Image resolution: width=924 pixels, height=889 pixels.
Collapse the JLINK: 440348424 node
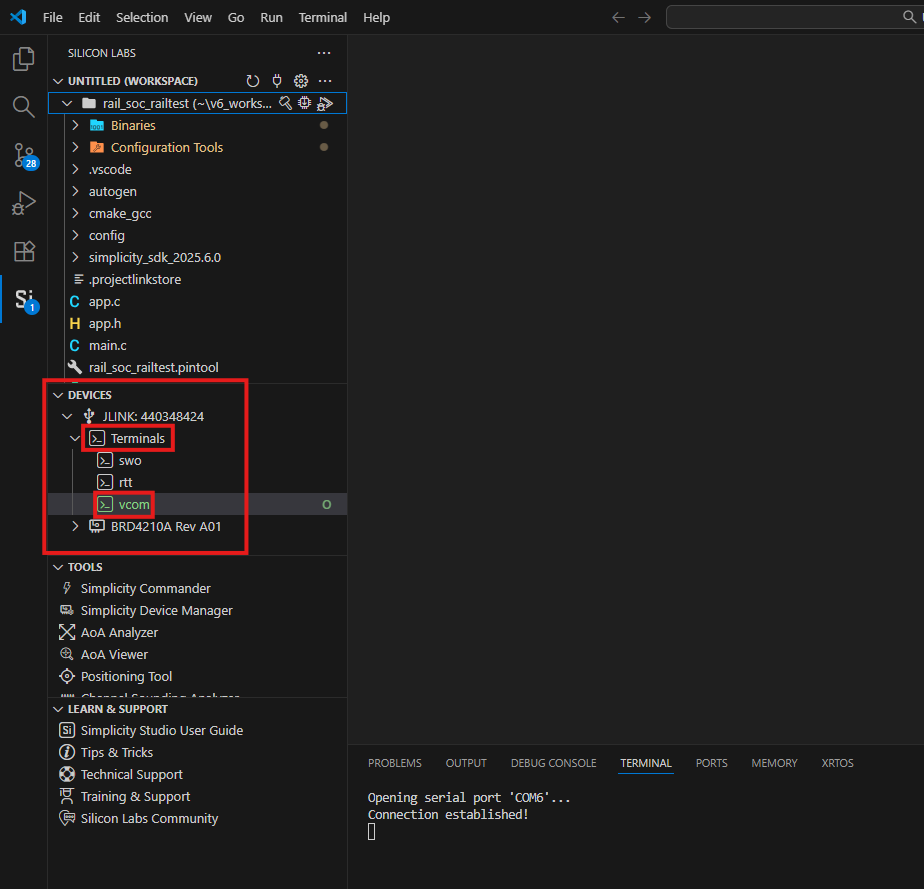67,416
